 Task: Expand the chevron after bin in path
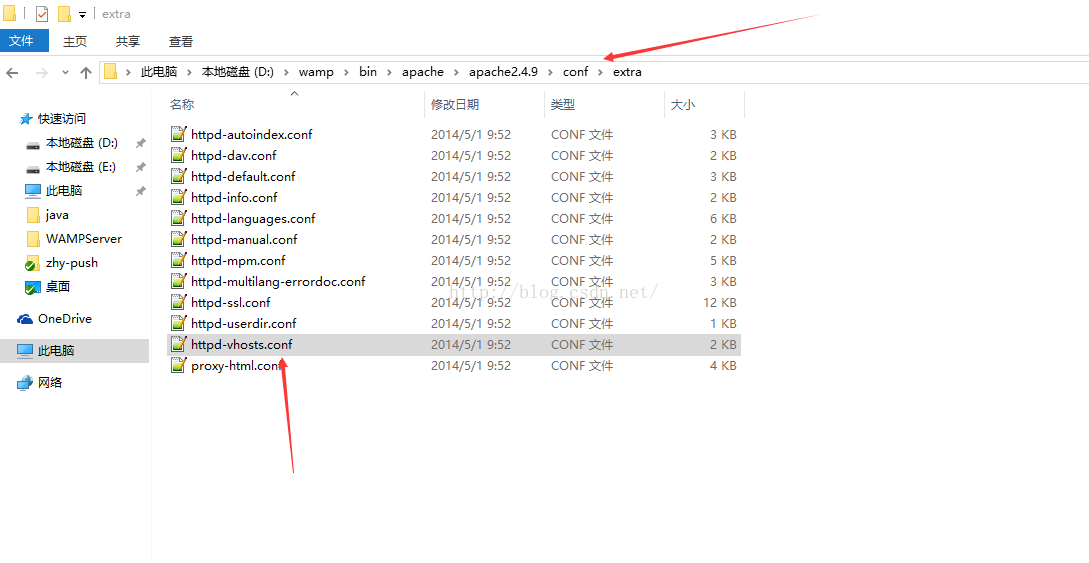[389, 72]
